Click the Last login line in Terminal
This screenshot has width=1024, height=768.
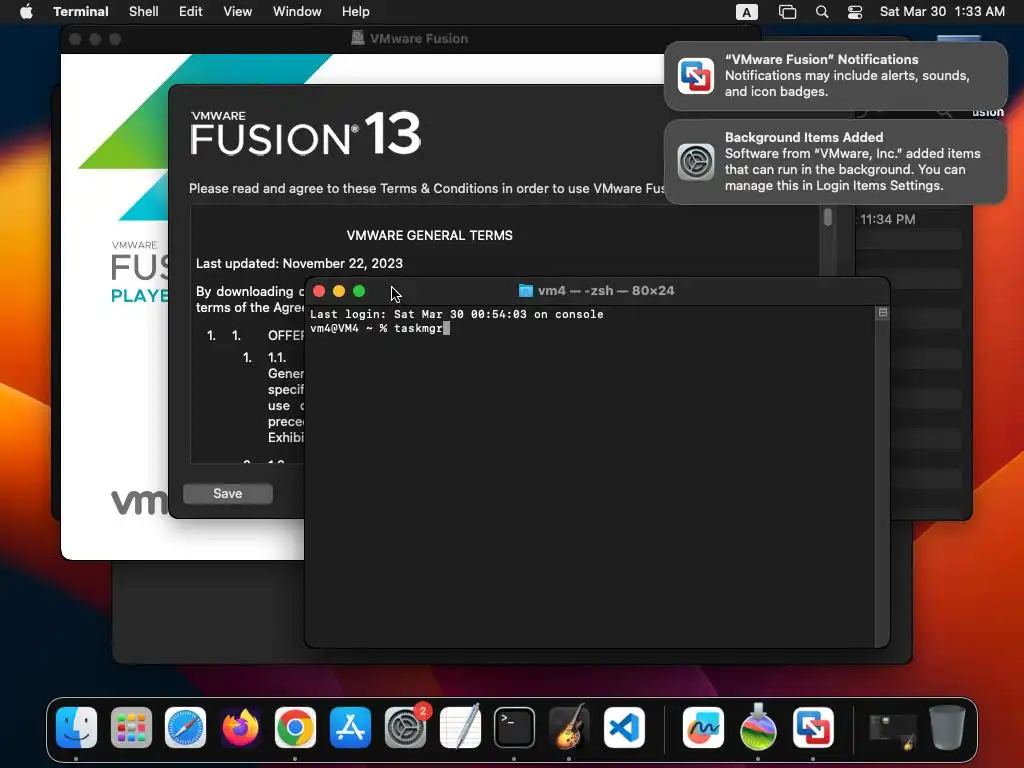point(456,314)
